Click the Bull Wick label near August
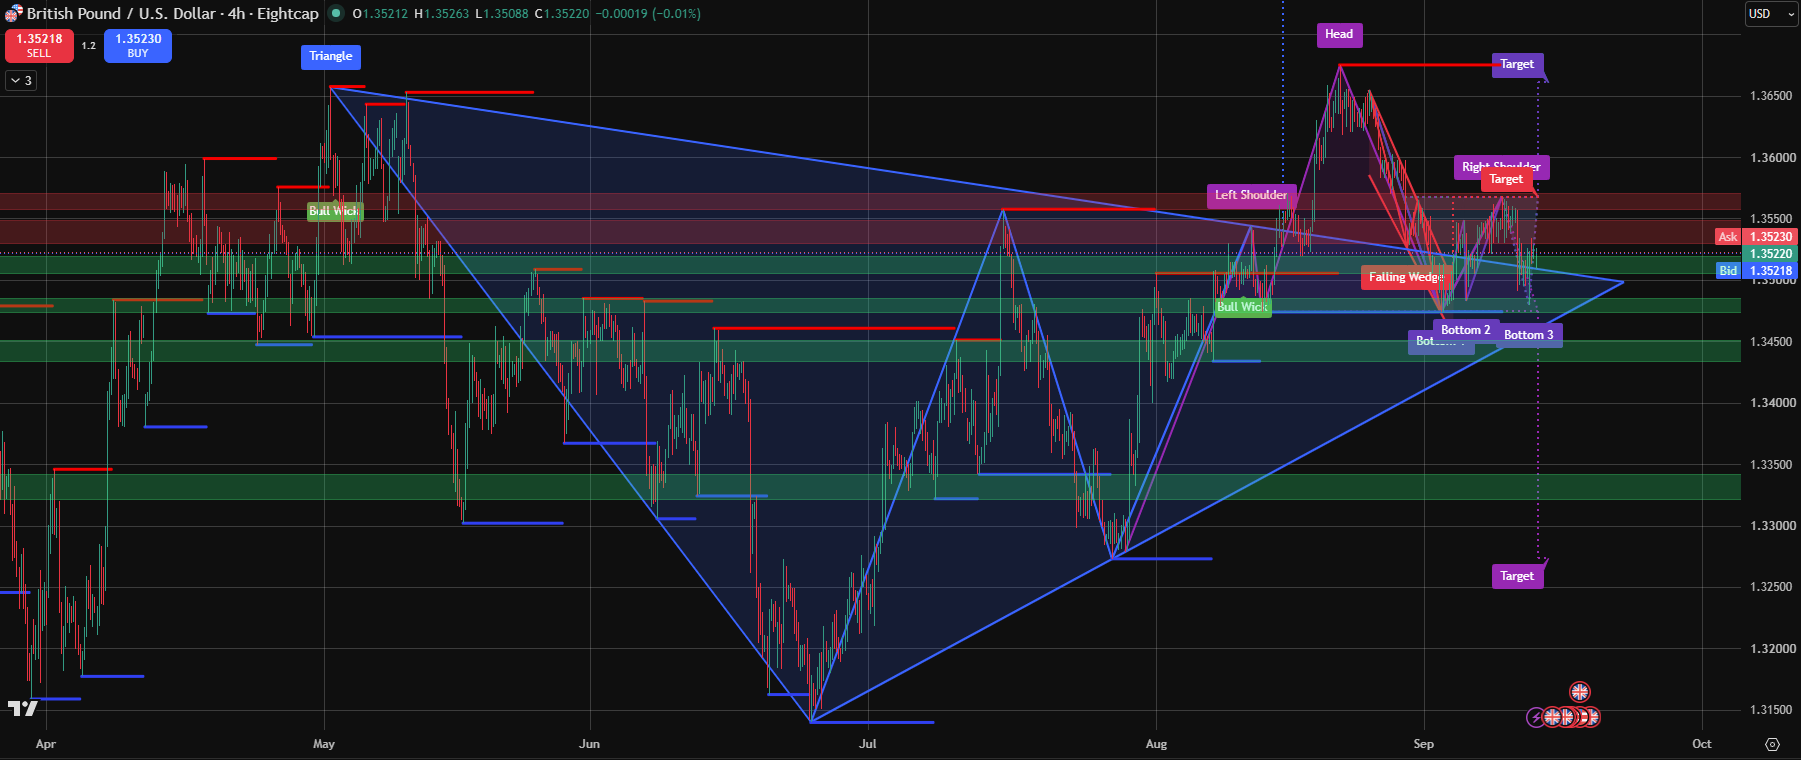1801x760 pixels. tap(1243, 307)
